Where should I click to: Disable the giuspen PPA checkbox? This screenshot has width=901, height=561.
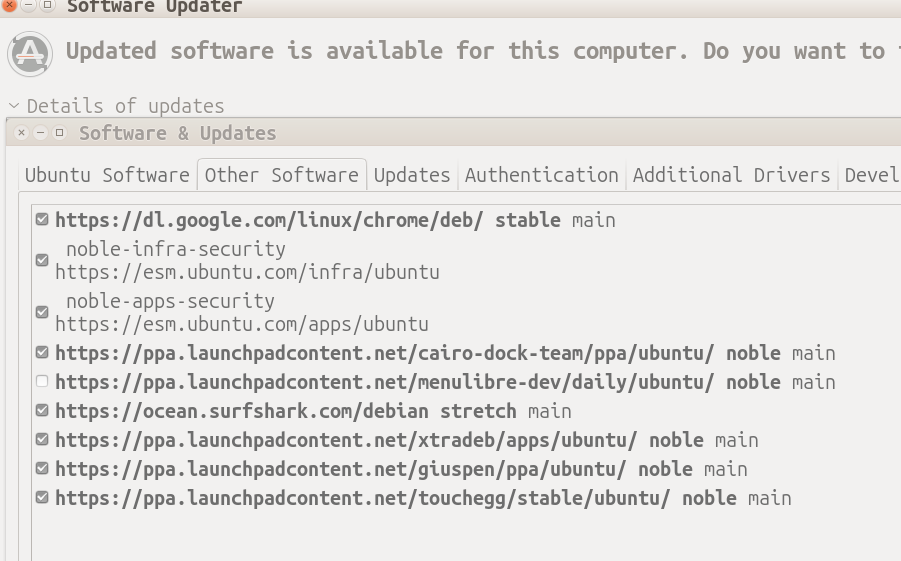pos(42,468)
